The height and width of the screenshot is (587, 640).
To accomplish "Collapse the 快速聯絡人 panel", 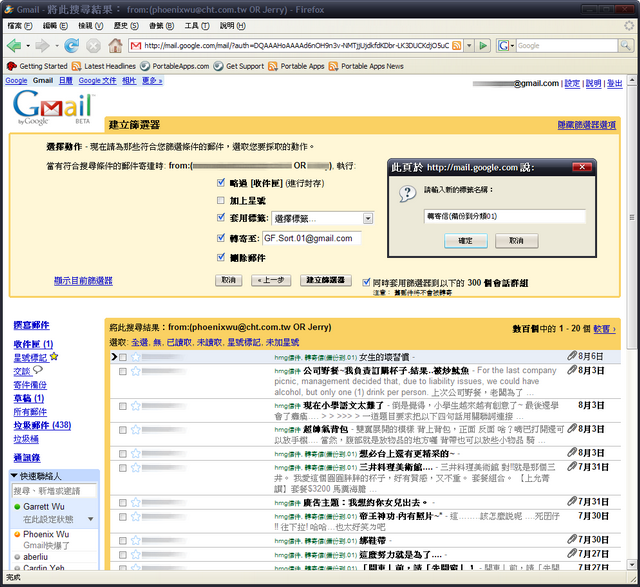I will tap(14, 476).
